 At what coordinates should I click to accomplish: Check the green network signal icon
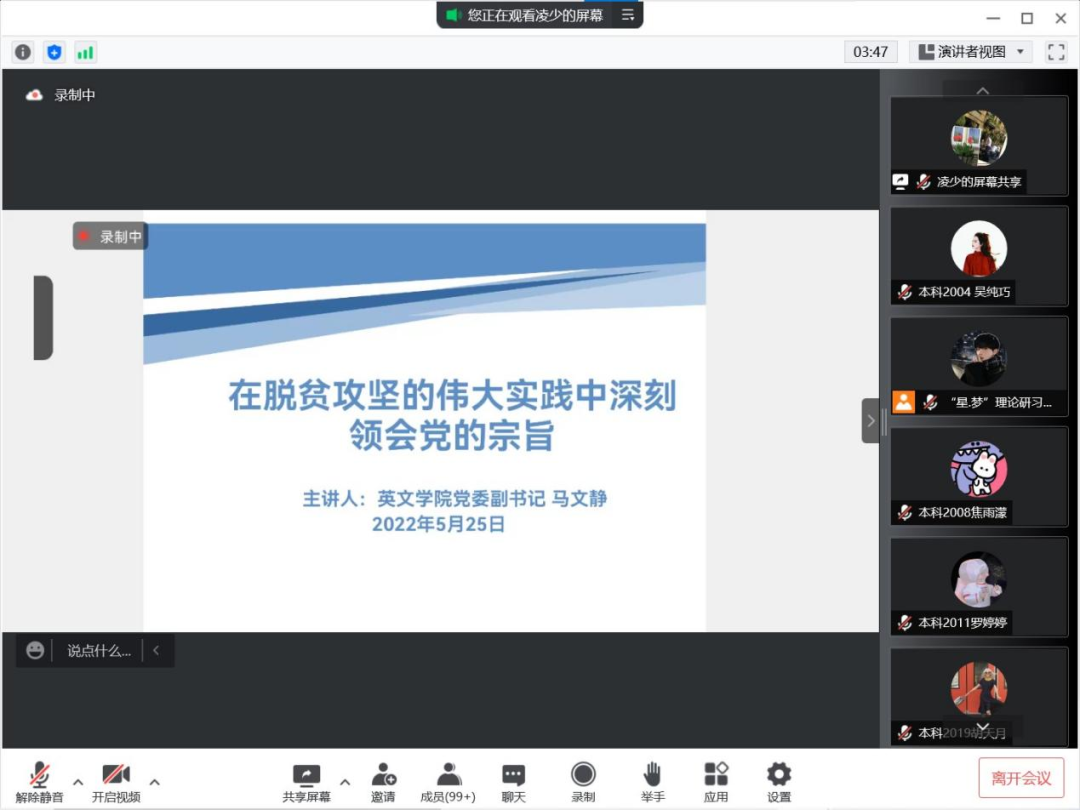(x=86, y=52)
